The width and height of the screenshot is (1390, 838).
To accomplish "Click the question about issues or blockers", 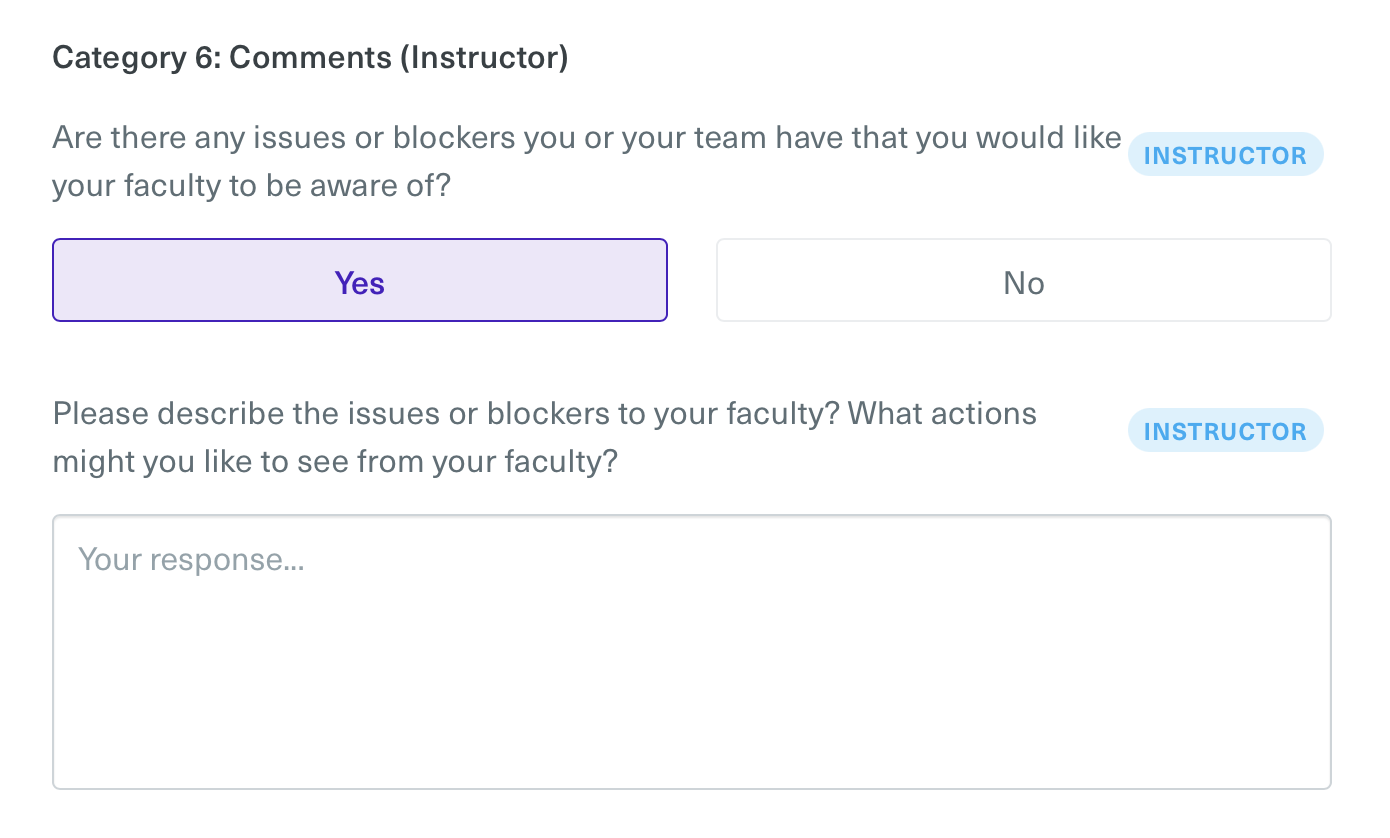I will (x=586, y=162).
